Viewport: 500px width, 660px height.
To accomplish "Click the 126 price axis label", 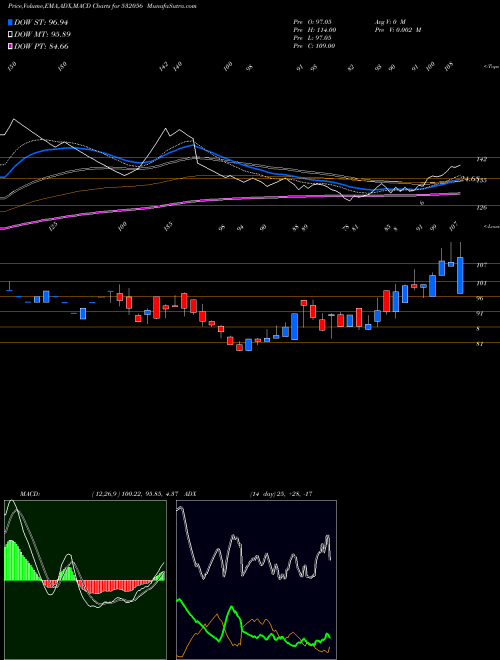I will tap(482, 208).
